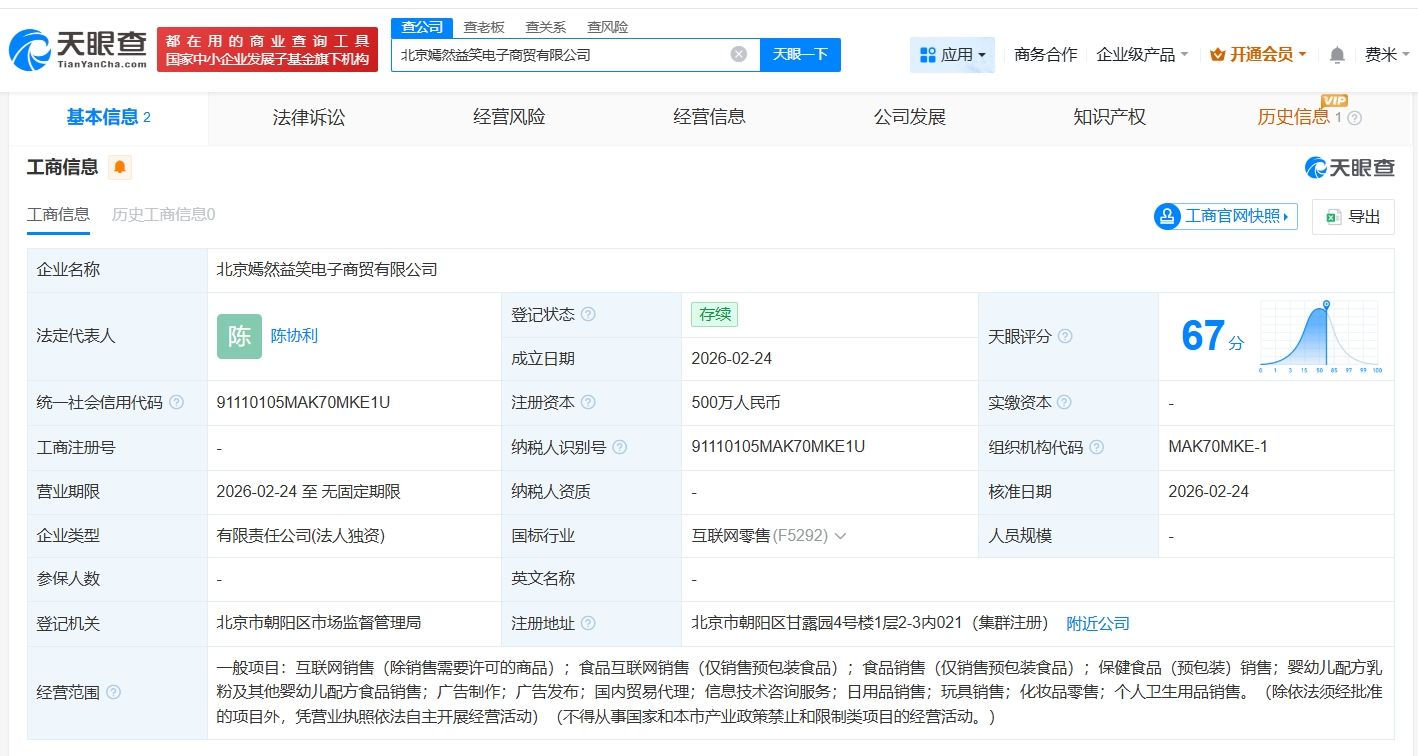1418x756 pixels.
Task: Click help icon next to 历史信息 tab
Action: click(1355, 118)
